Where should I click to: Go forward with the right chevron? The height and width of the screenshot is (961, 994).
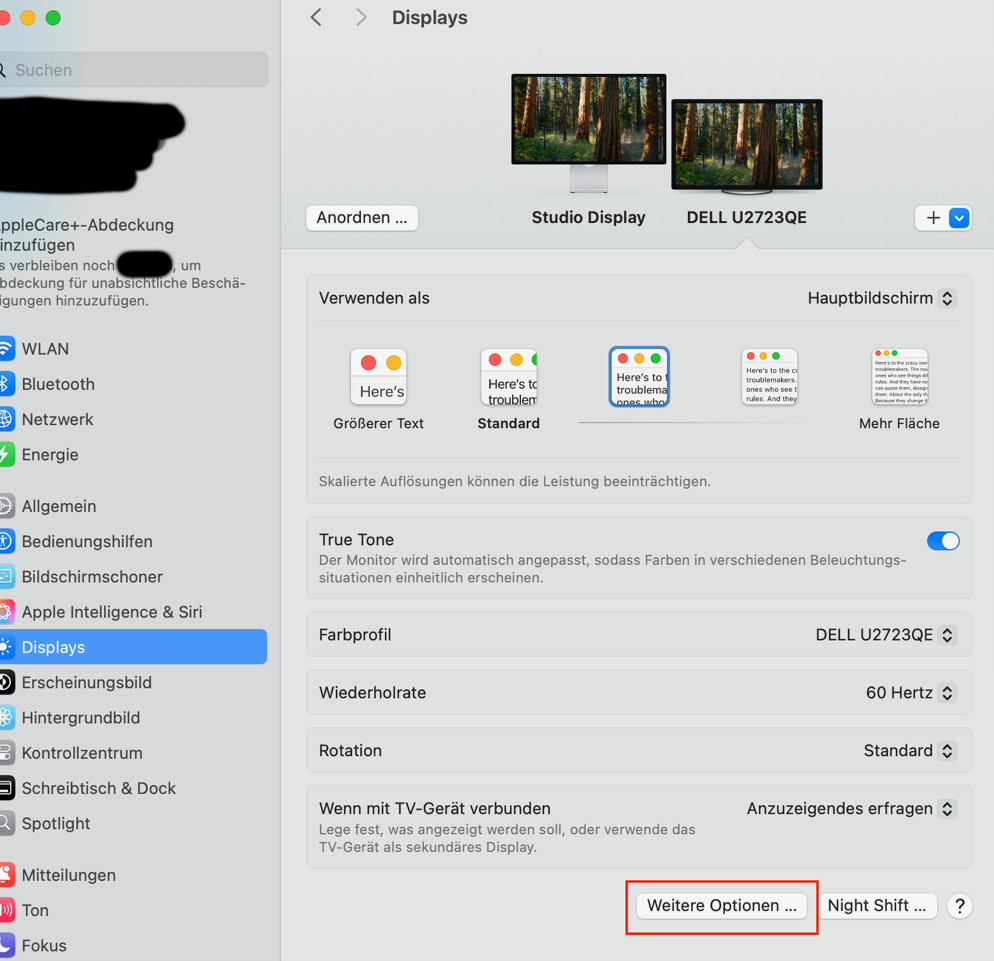(361, 18)
